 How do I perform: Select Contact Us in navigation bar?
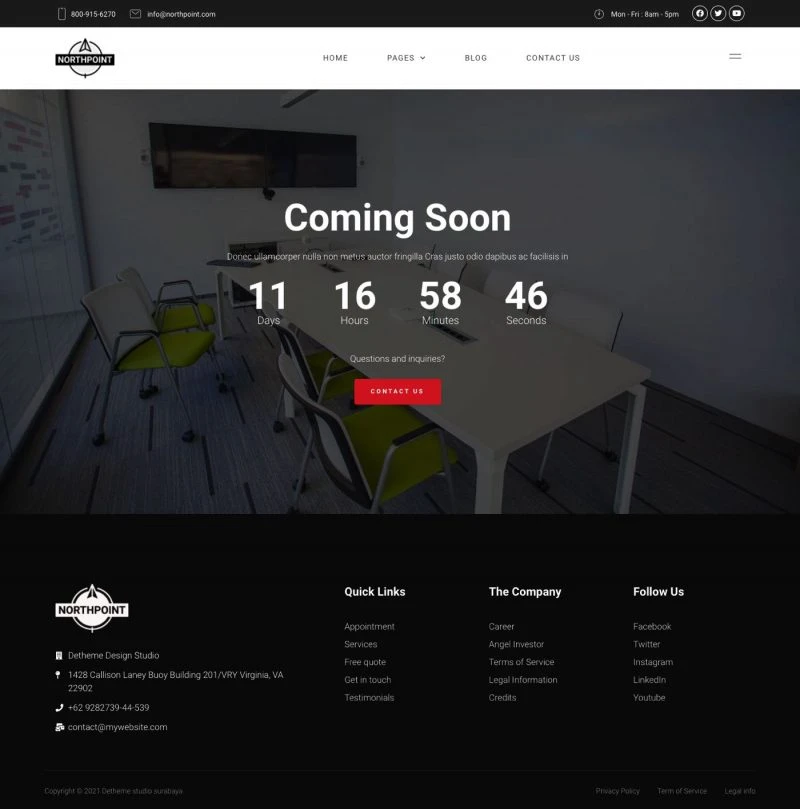553,58
